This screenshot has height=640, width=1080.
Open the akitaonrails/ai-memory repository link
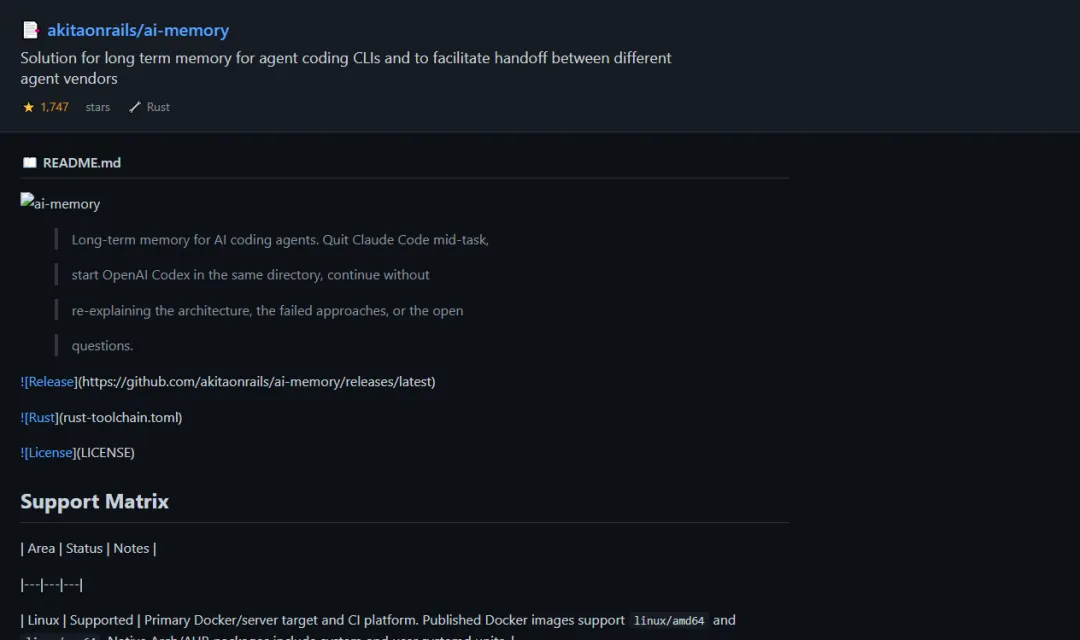138,30
